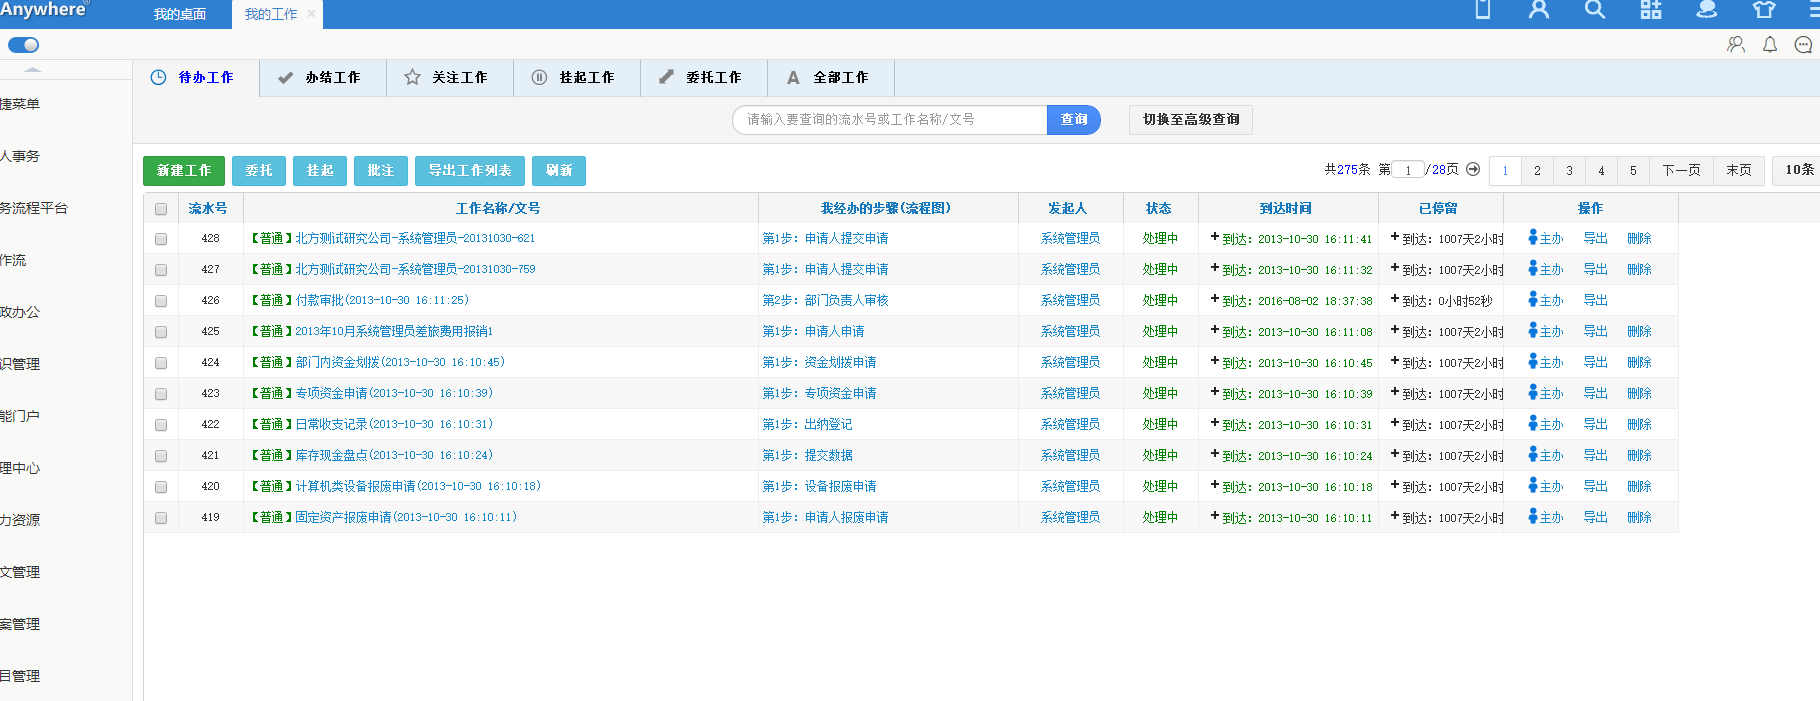
Task: Check the select-all checkbox in table header
Action: 161,209
